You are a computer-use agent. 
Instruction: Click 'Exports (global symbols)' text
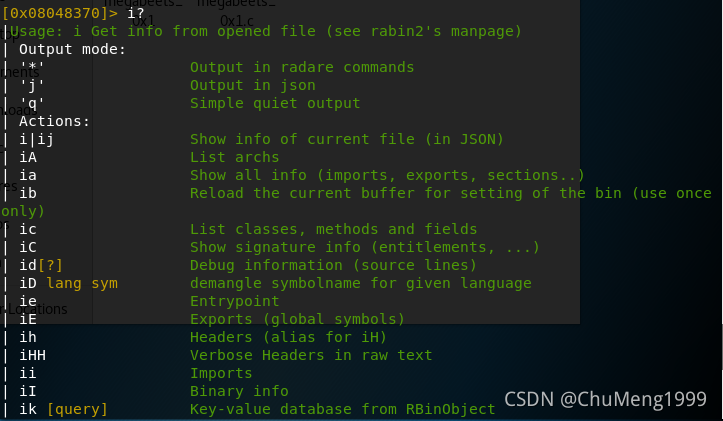click(x=297, y=319)
